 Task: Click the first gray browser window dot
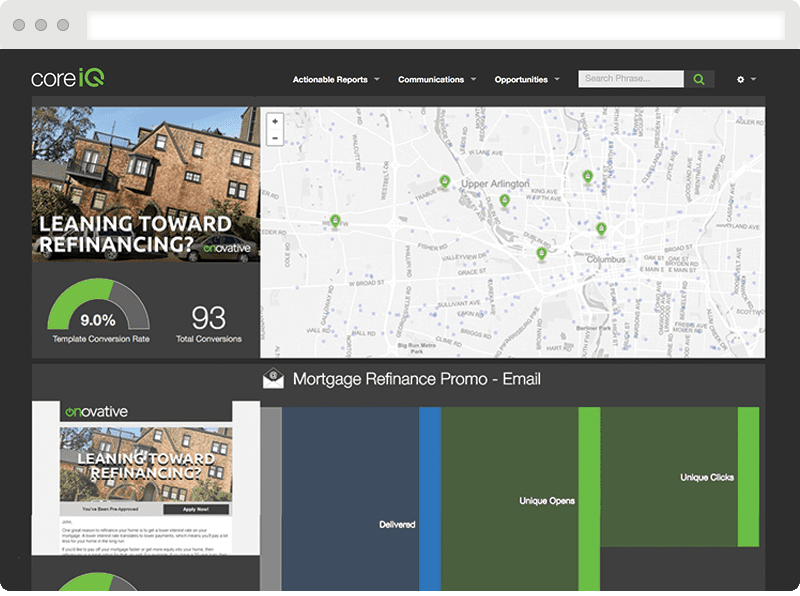pyautogui.click(x=19, y=25)
